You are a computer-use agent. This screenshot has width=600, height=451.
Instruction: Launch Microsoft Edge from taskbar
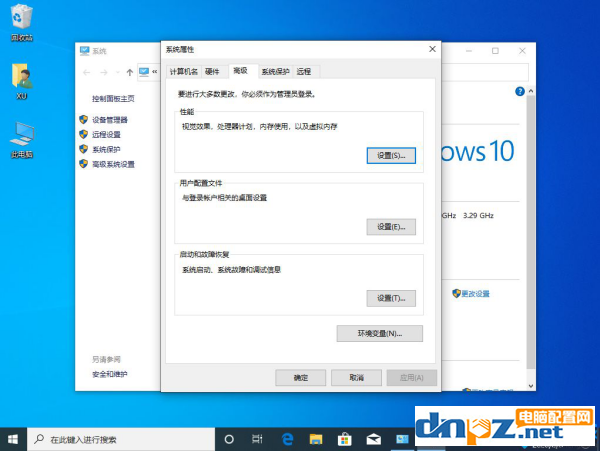287,439
